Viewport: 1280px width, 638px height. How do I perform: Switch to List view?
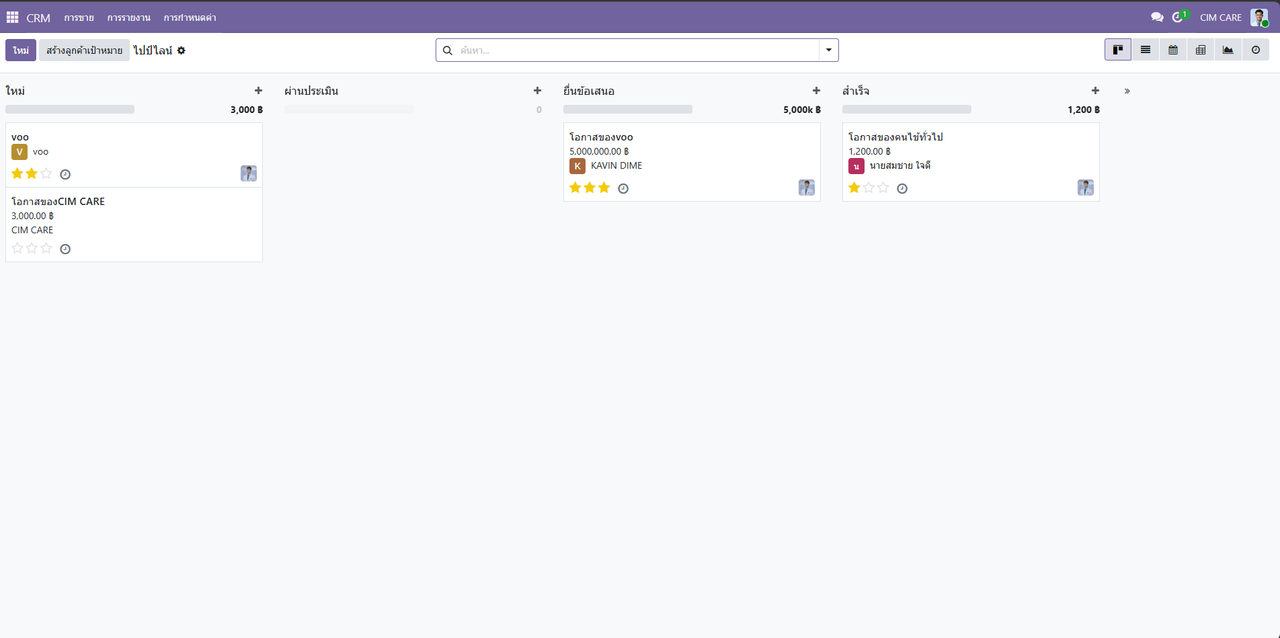[x=1145, y=50]
